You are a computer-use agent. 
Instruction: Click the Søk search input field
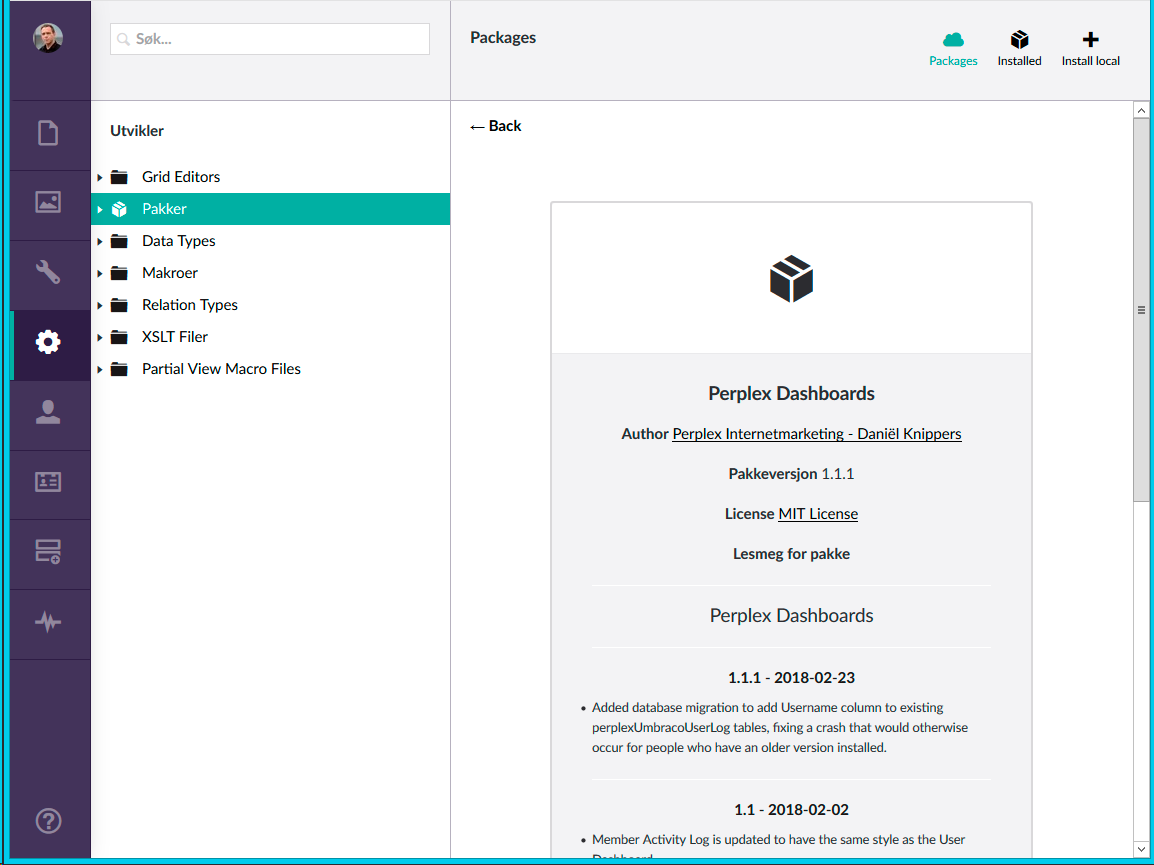click(270, 39)
